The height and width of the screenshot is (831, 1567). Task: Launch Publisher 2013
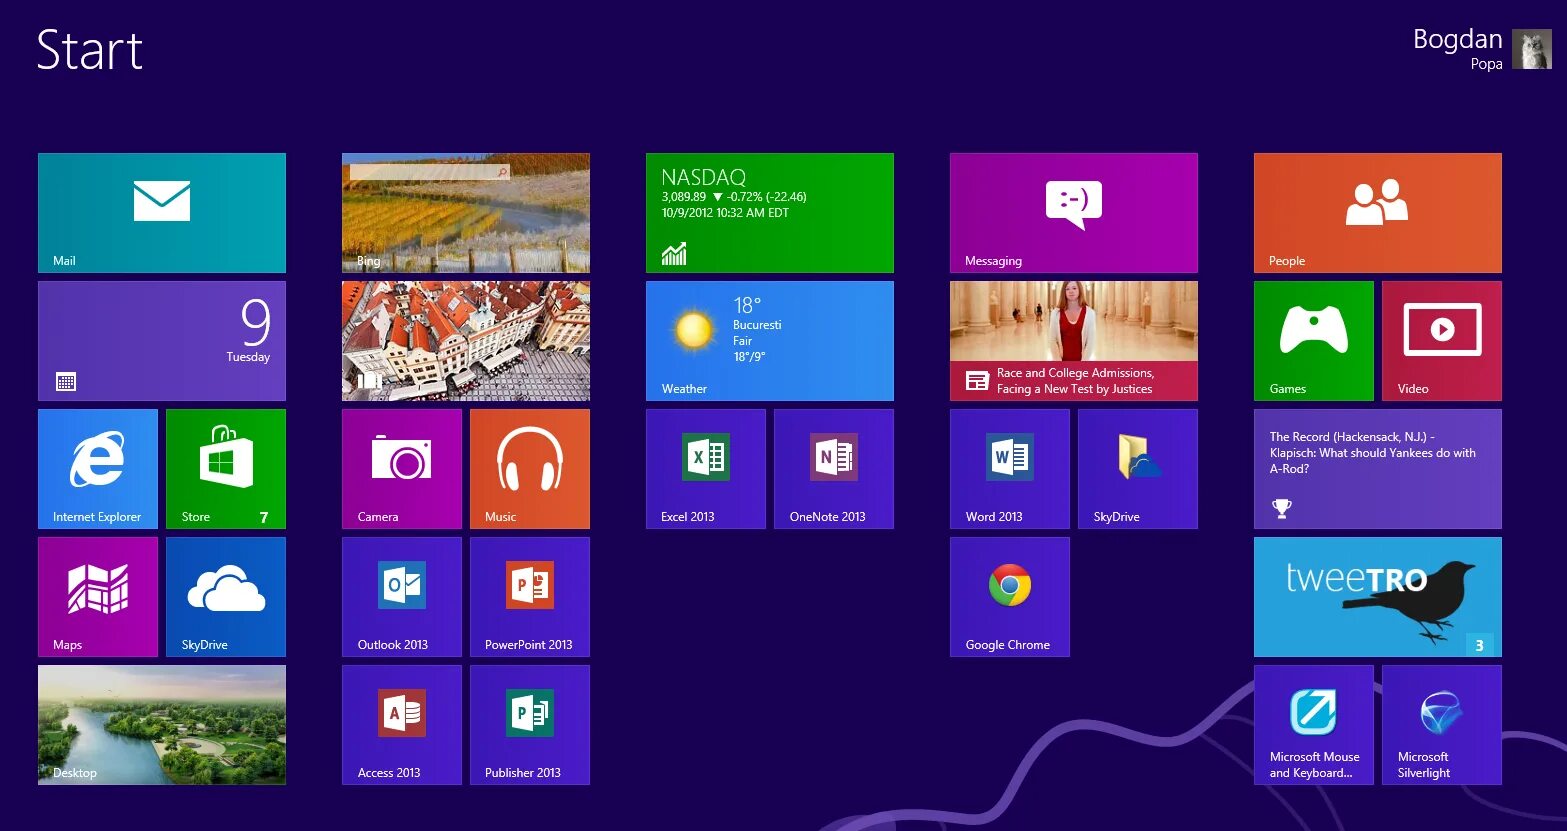point(530,725)
